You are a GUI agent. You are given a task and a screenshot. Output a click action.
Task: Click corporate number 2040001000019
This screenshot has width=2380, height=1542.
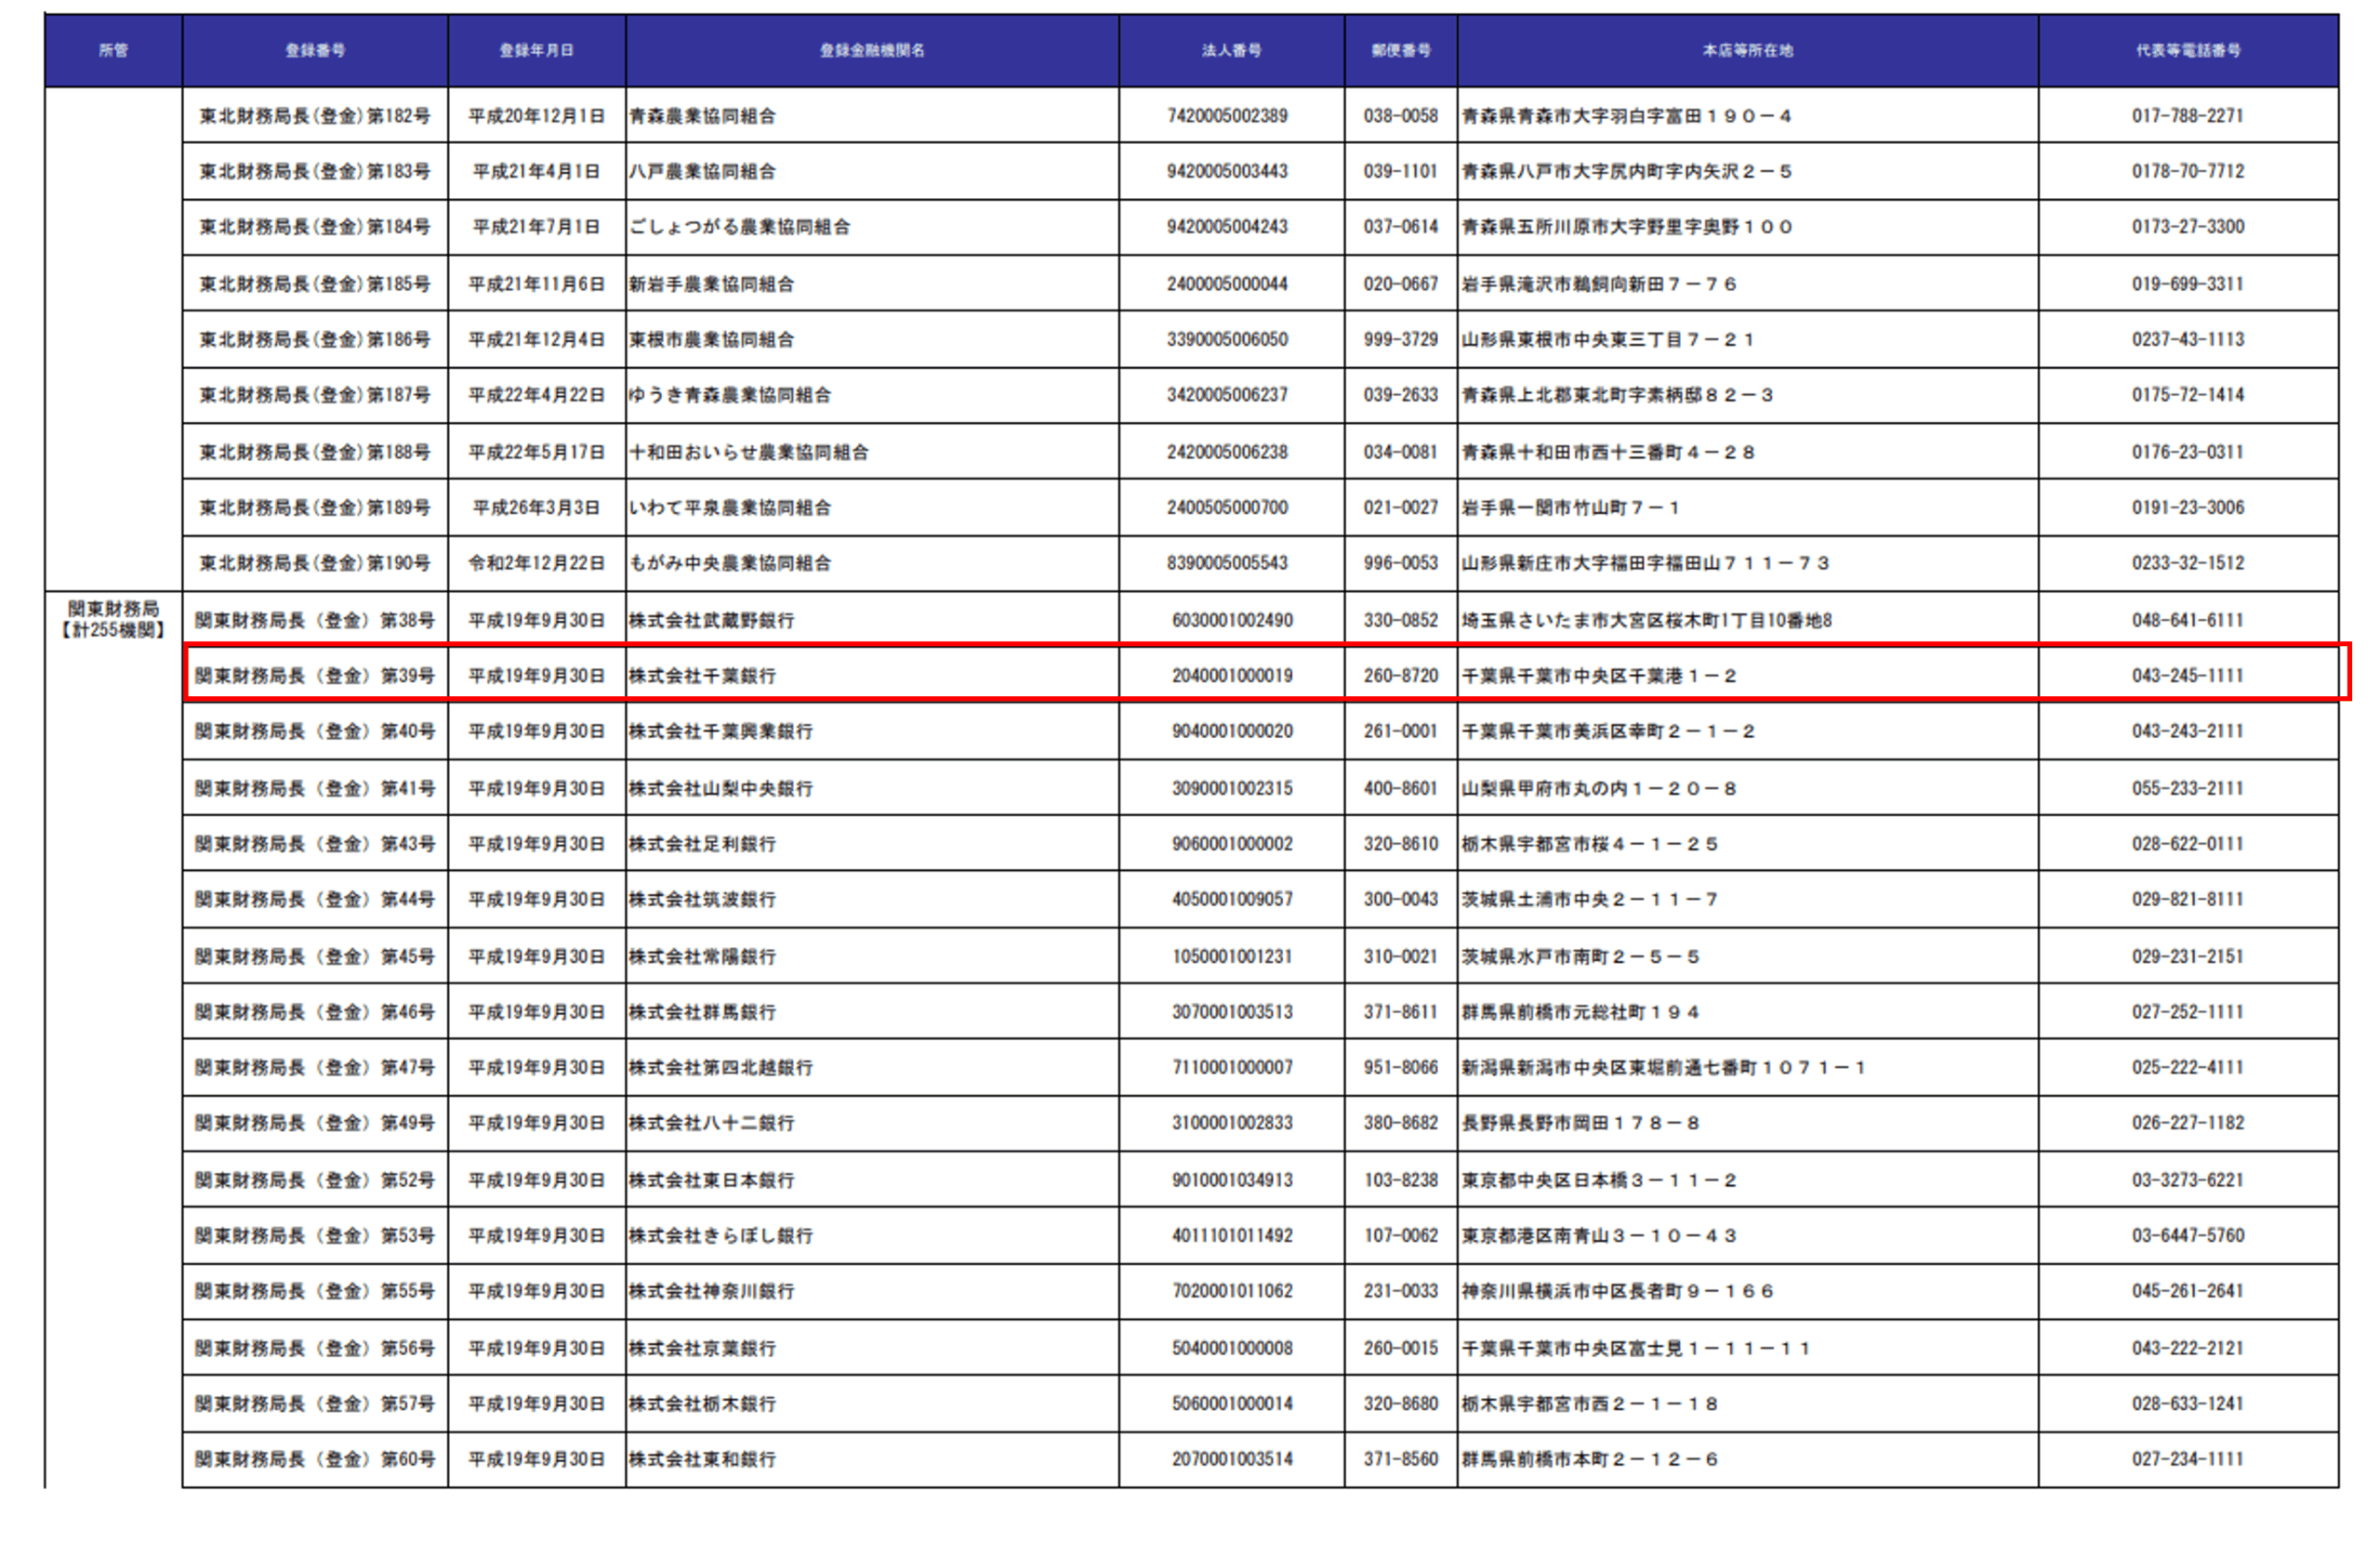1232,676
